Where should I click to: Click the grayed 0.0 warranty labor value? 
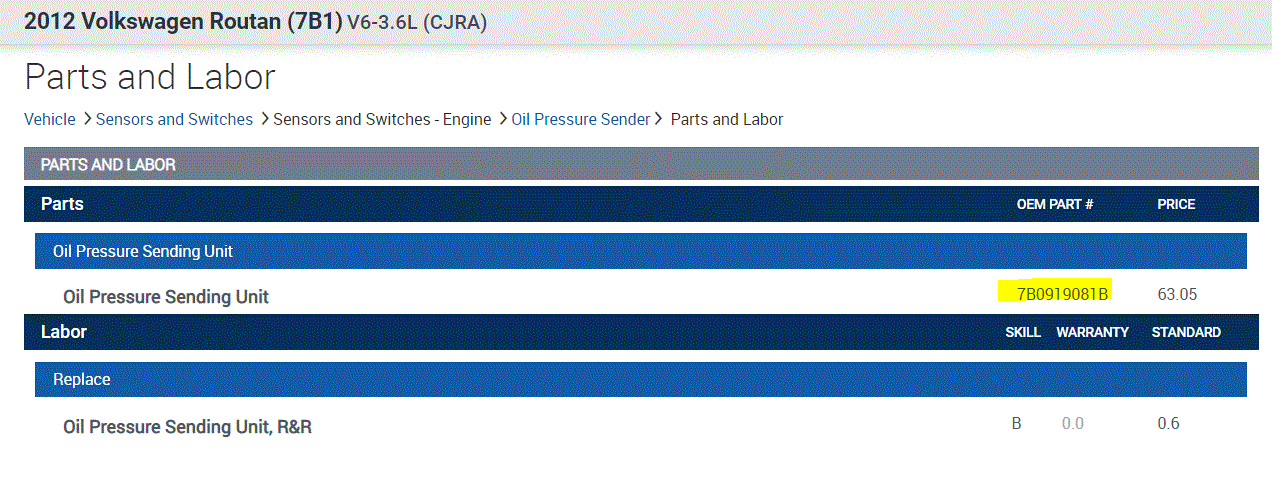tap(1072, 424)
